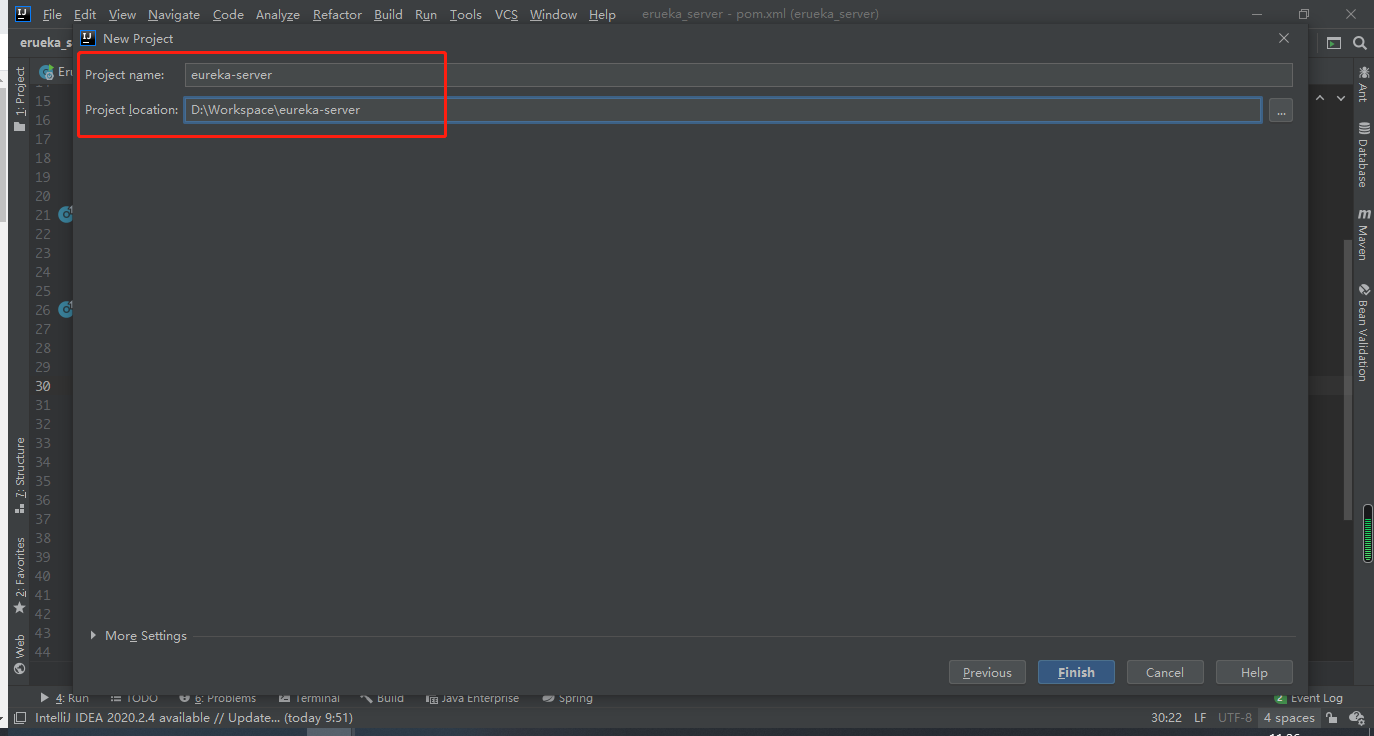This screenshot has height=736, width=1374.
Task: Jump to previous highlighted error arrow
Action: [x=1320, y=98]
